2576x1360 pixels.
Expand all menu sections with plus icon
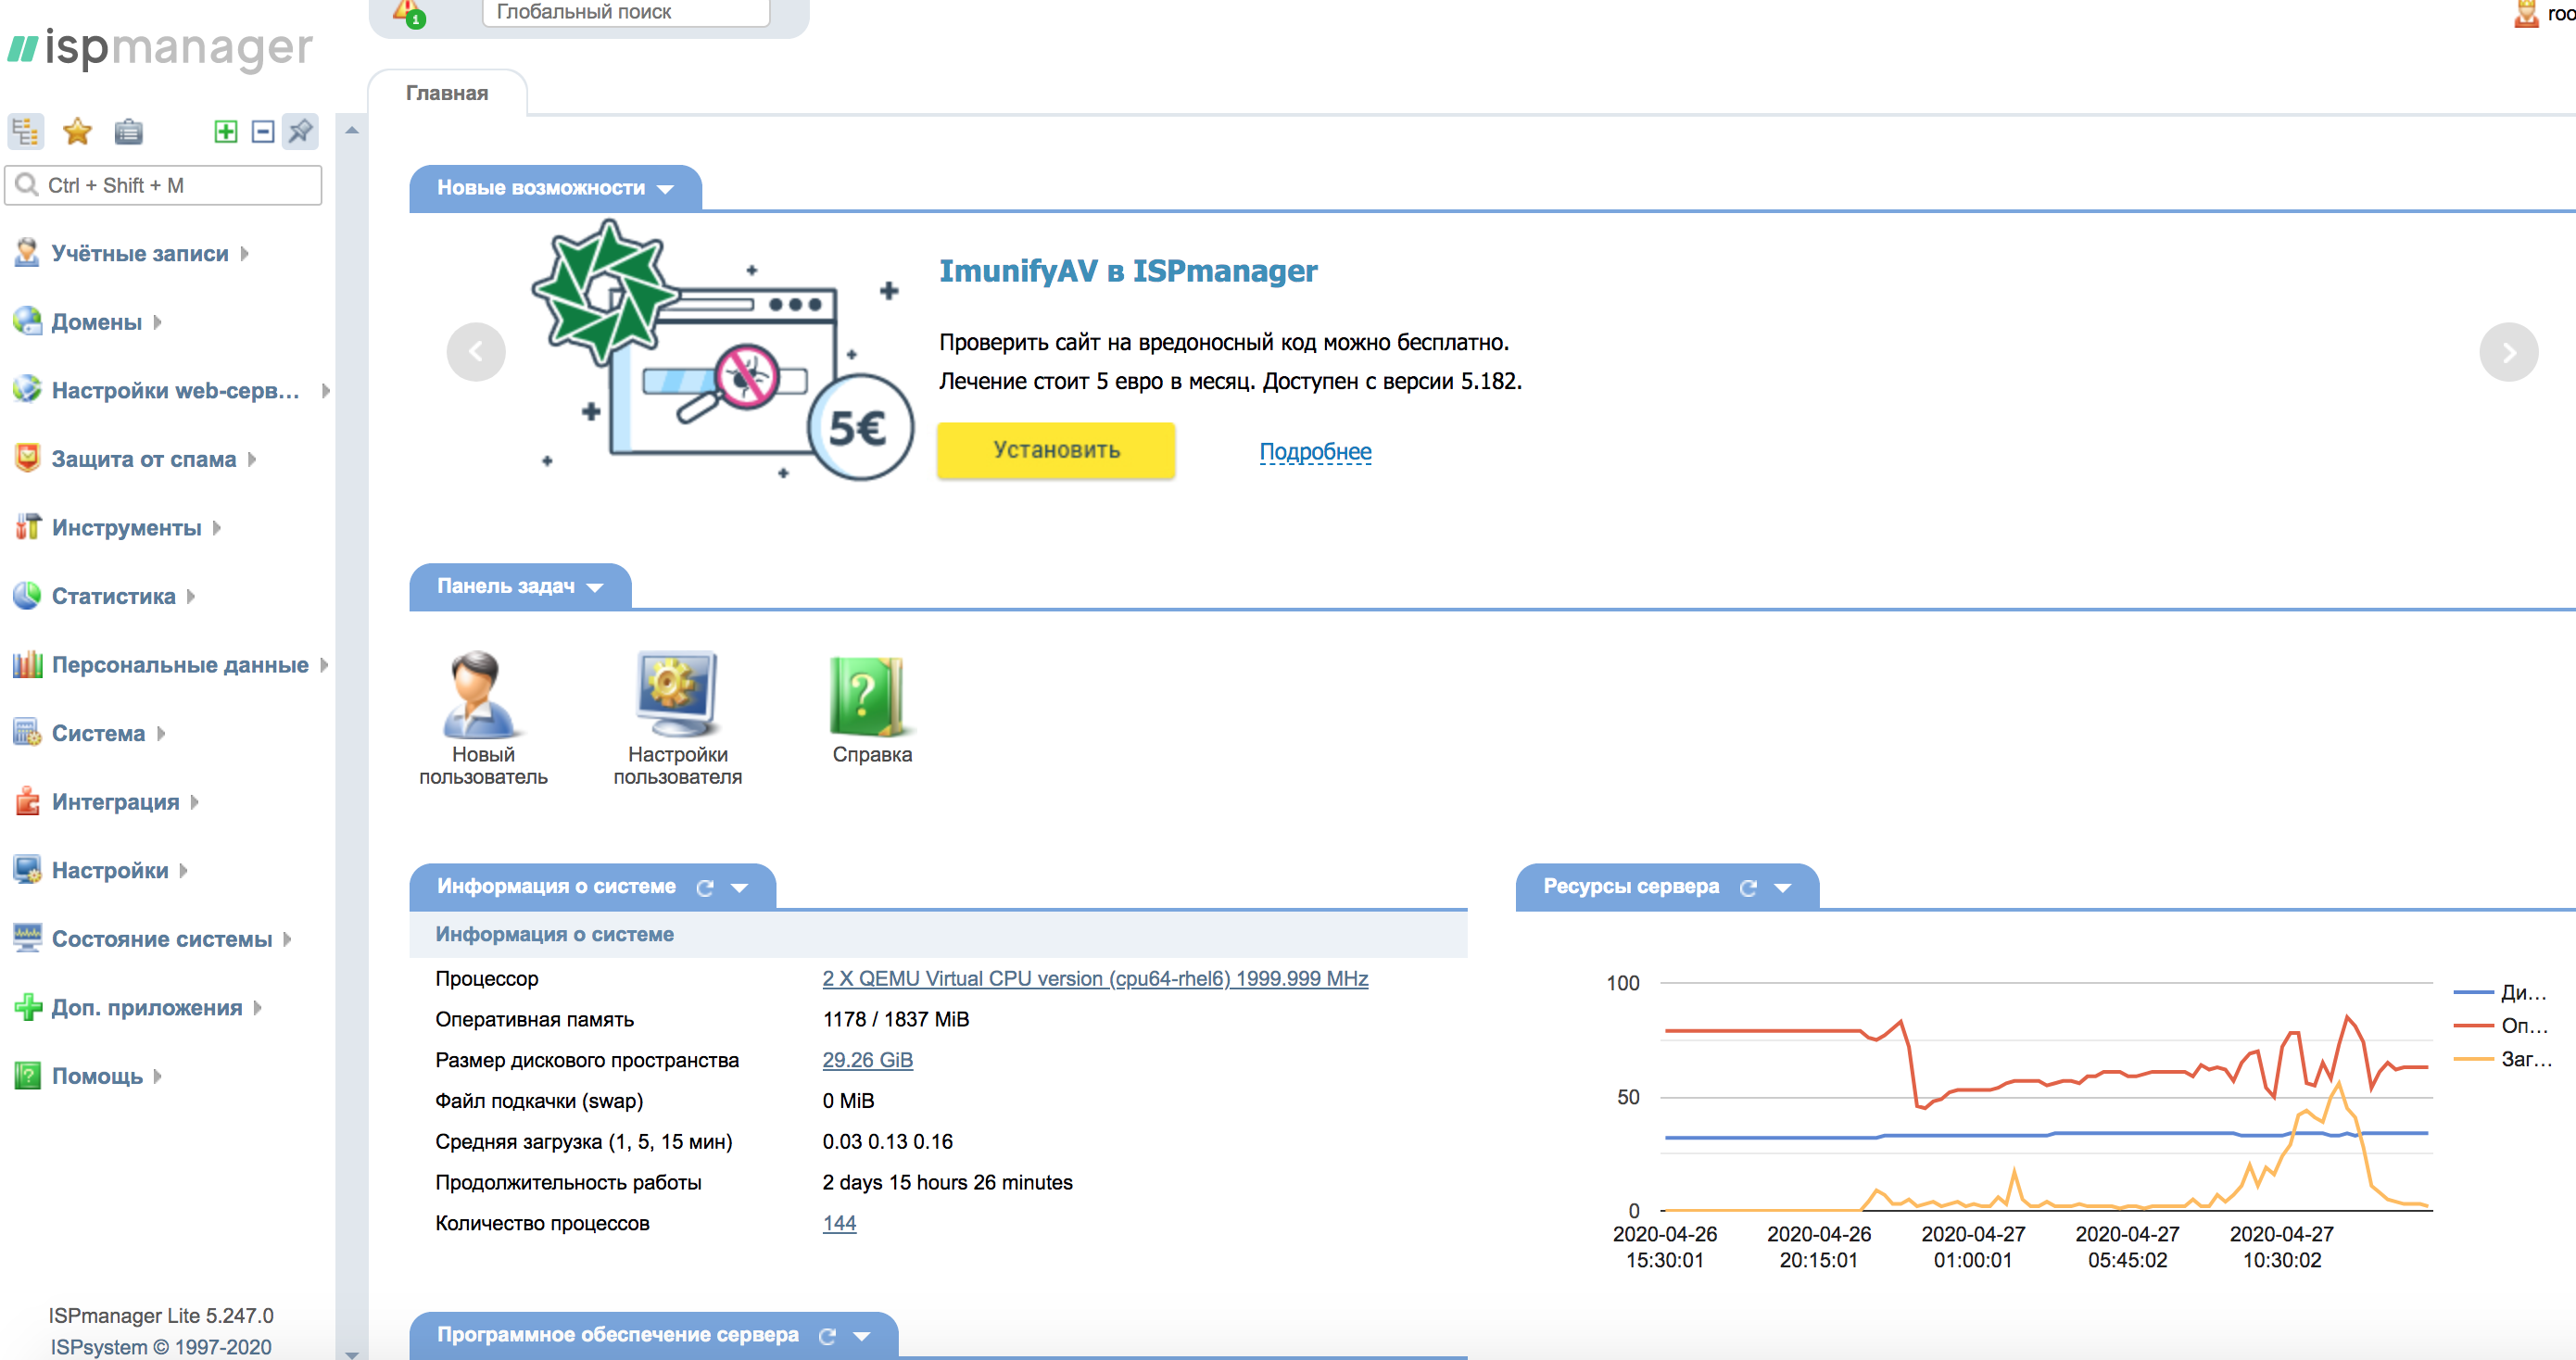pyautogui.click(x=226, y=131)
